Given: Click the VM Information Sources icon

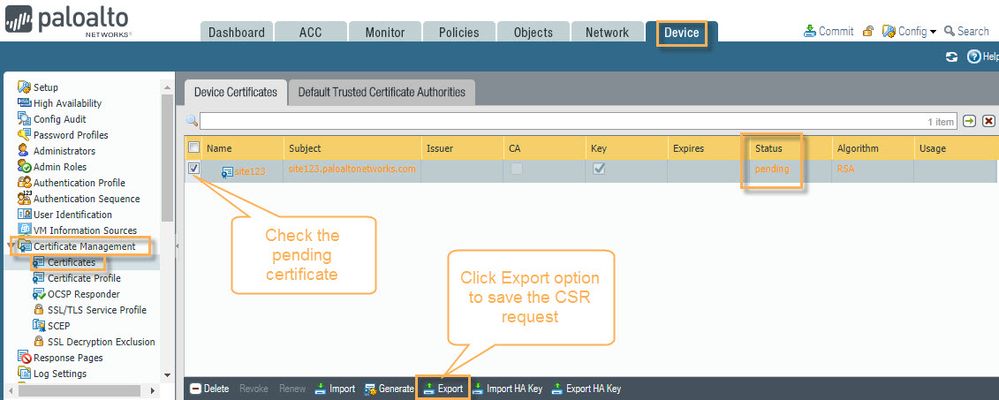Looking at the screenshot, I should click(24, 231).
